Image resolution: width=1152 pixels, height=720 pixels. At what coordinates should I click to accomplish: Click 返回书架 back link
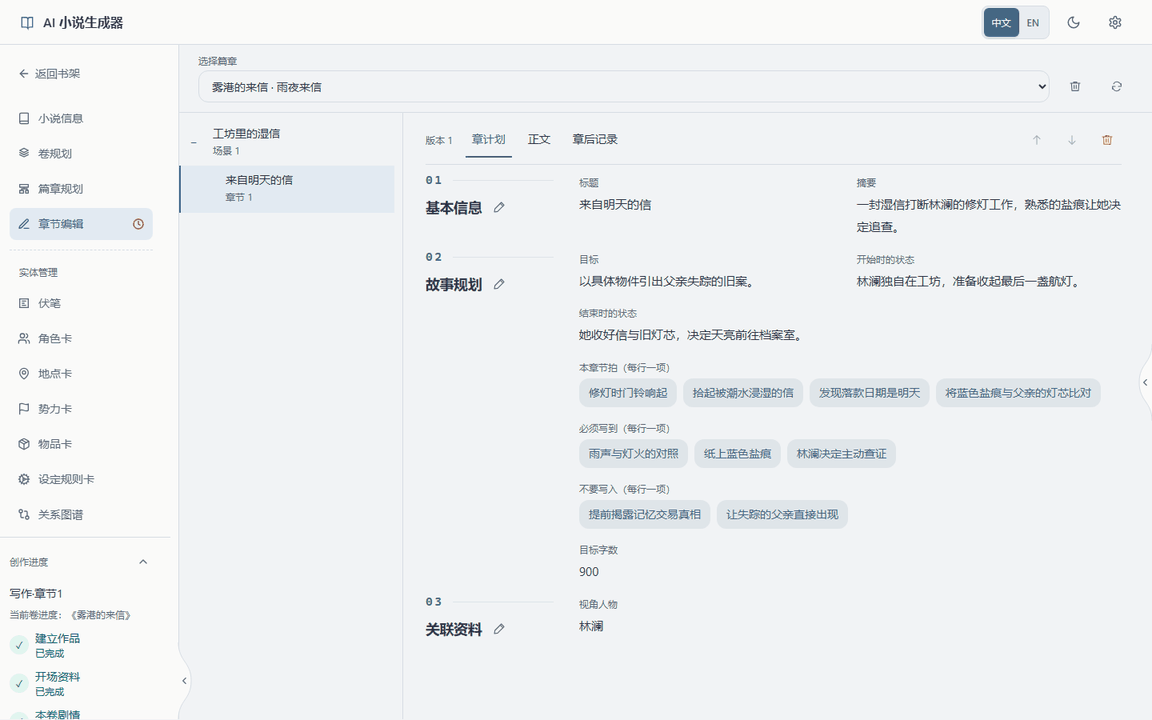pos(49,73)
